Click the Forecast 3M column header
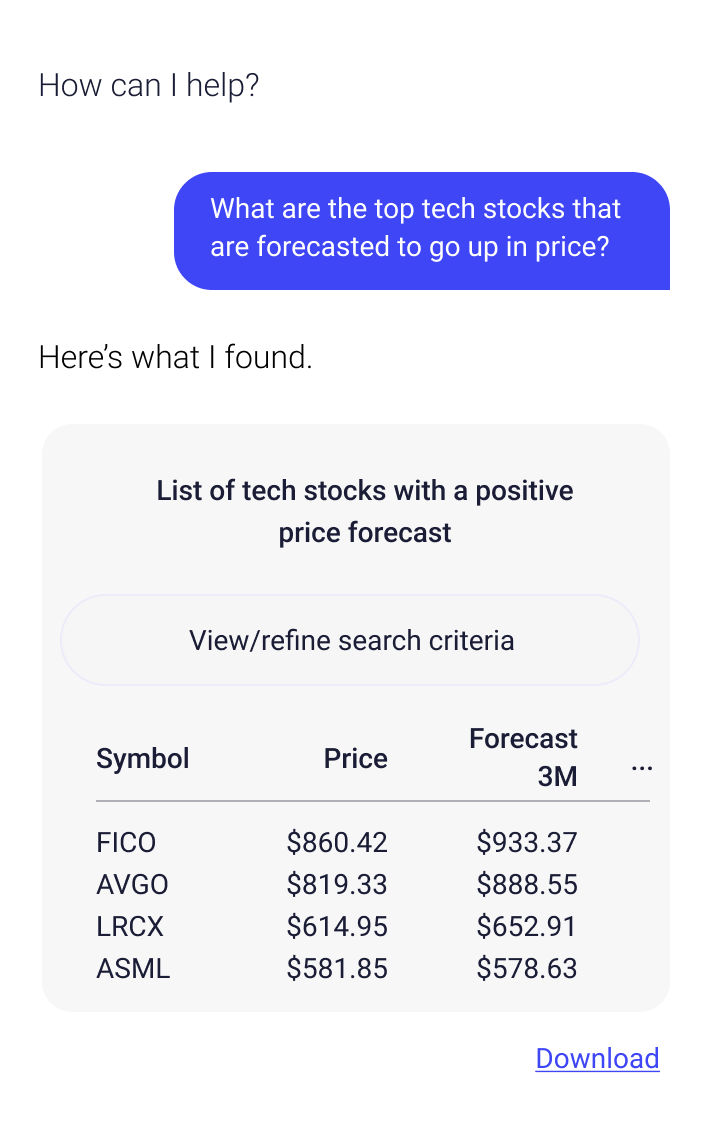Screen dimensions: 716x1138 pyautogui.click(x=523, y=757)
